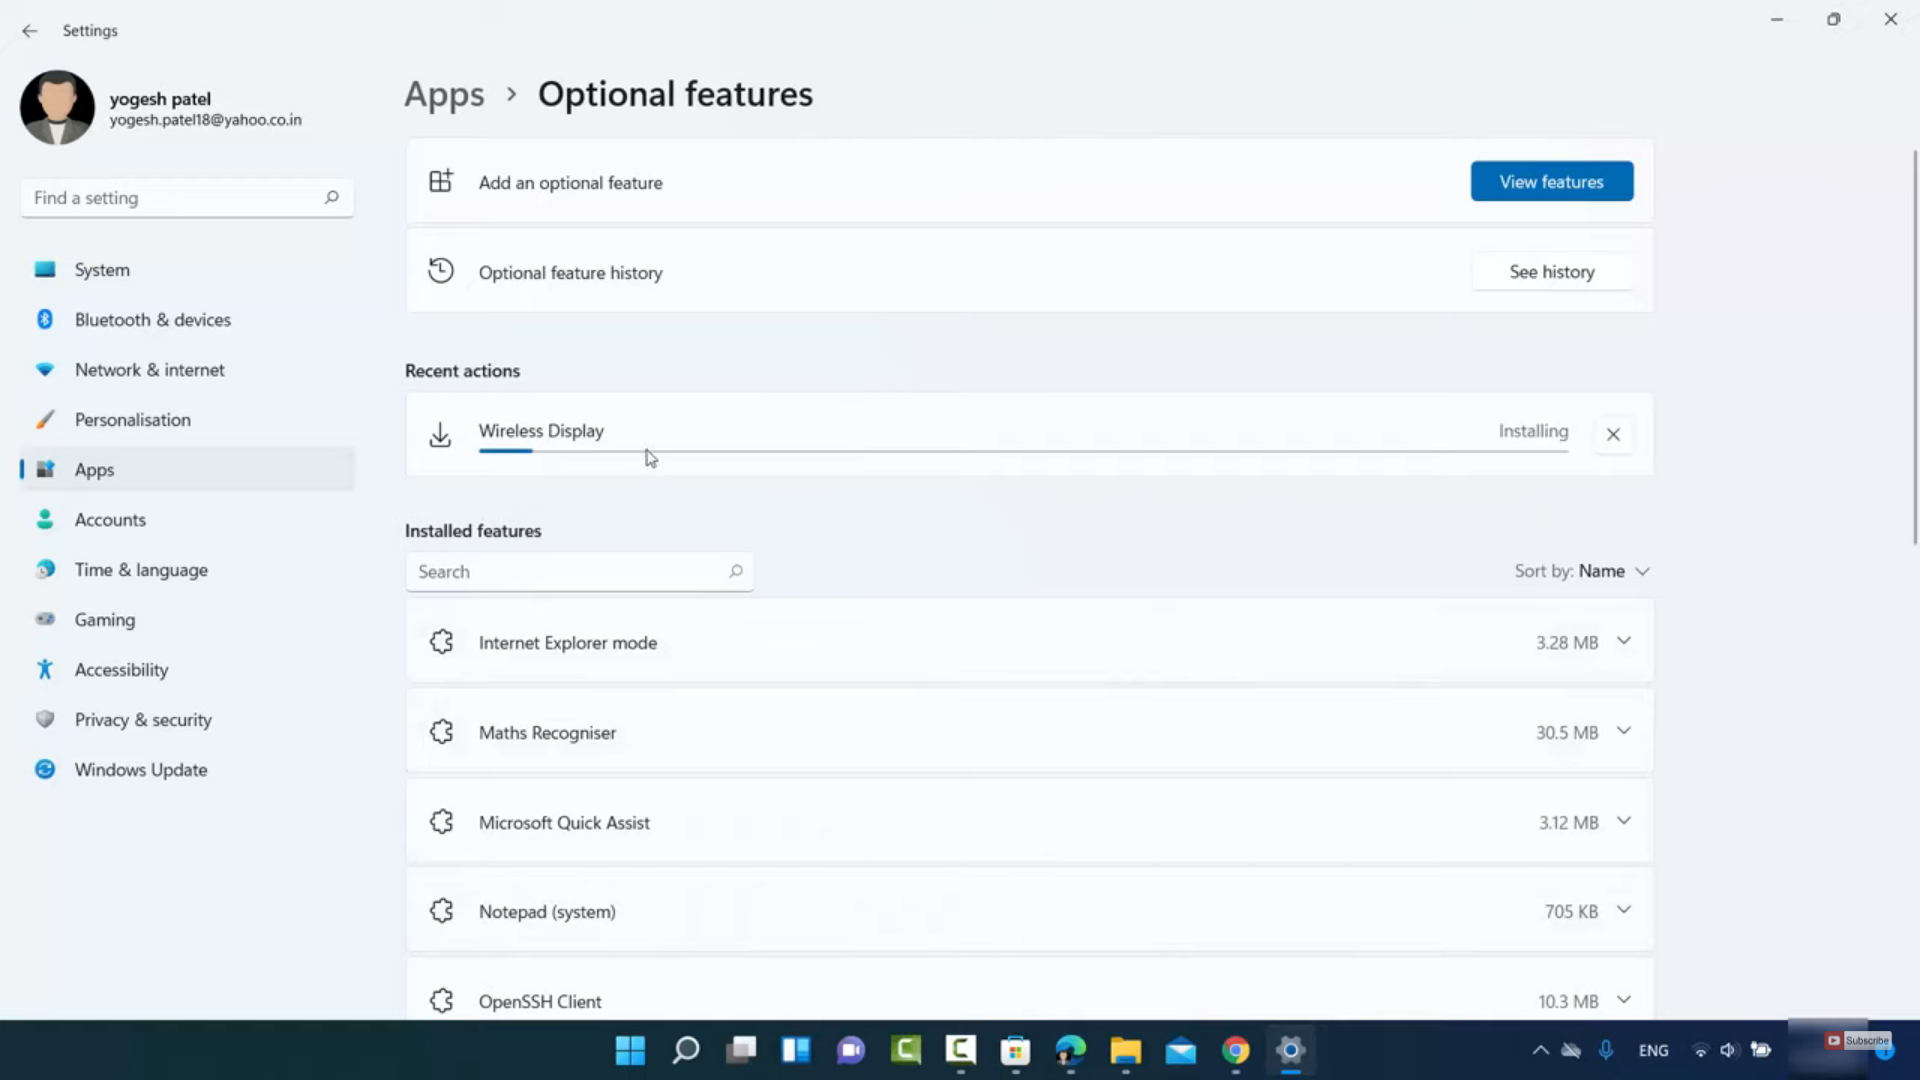Click the Notepad (system) feature icon
Image resolution: width=1920 pixels, height=1080 pixels.
click(x=441, y=911)
